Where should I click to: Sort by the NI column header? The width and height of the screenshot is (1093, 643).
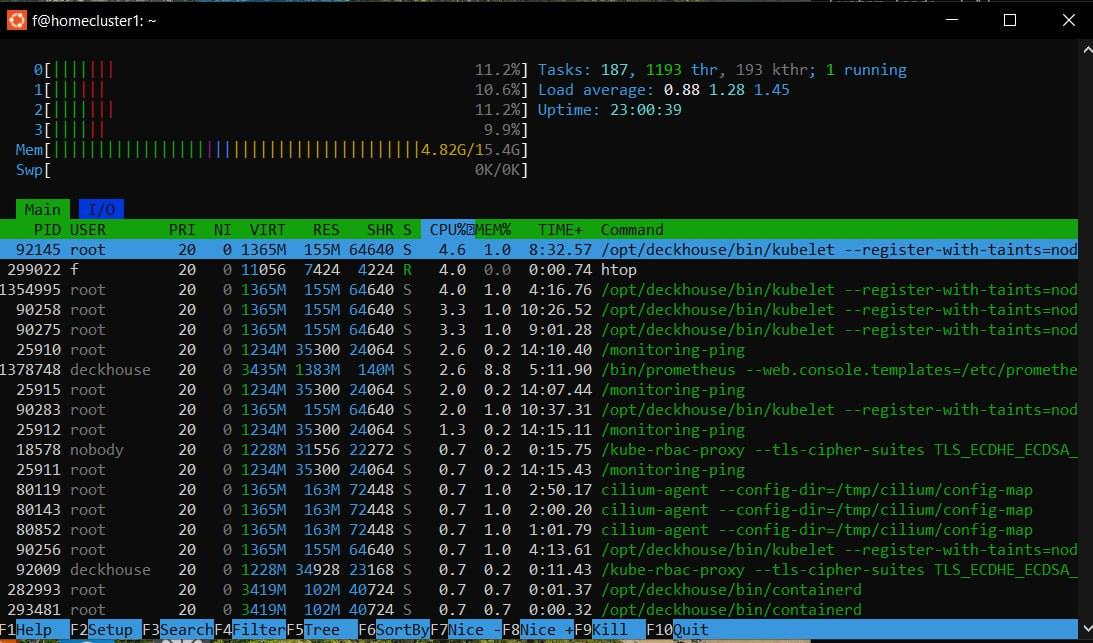pyautogui.click(x=222, y=229)
